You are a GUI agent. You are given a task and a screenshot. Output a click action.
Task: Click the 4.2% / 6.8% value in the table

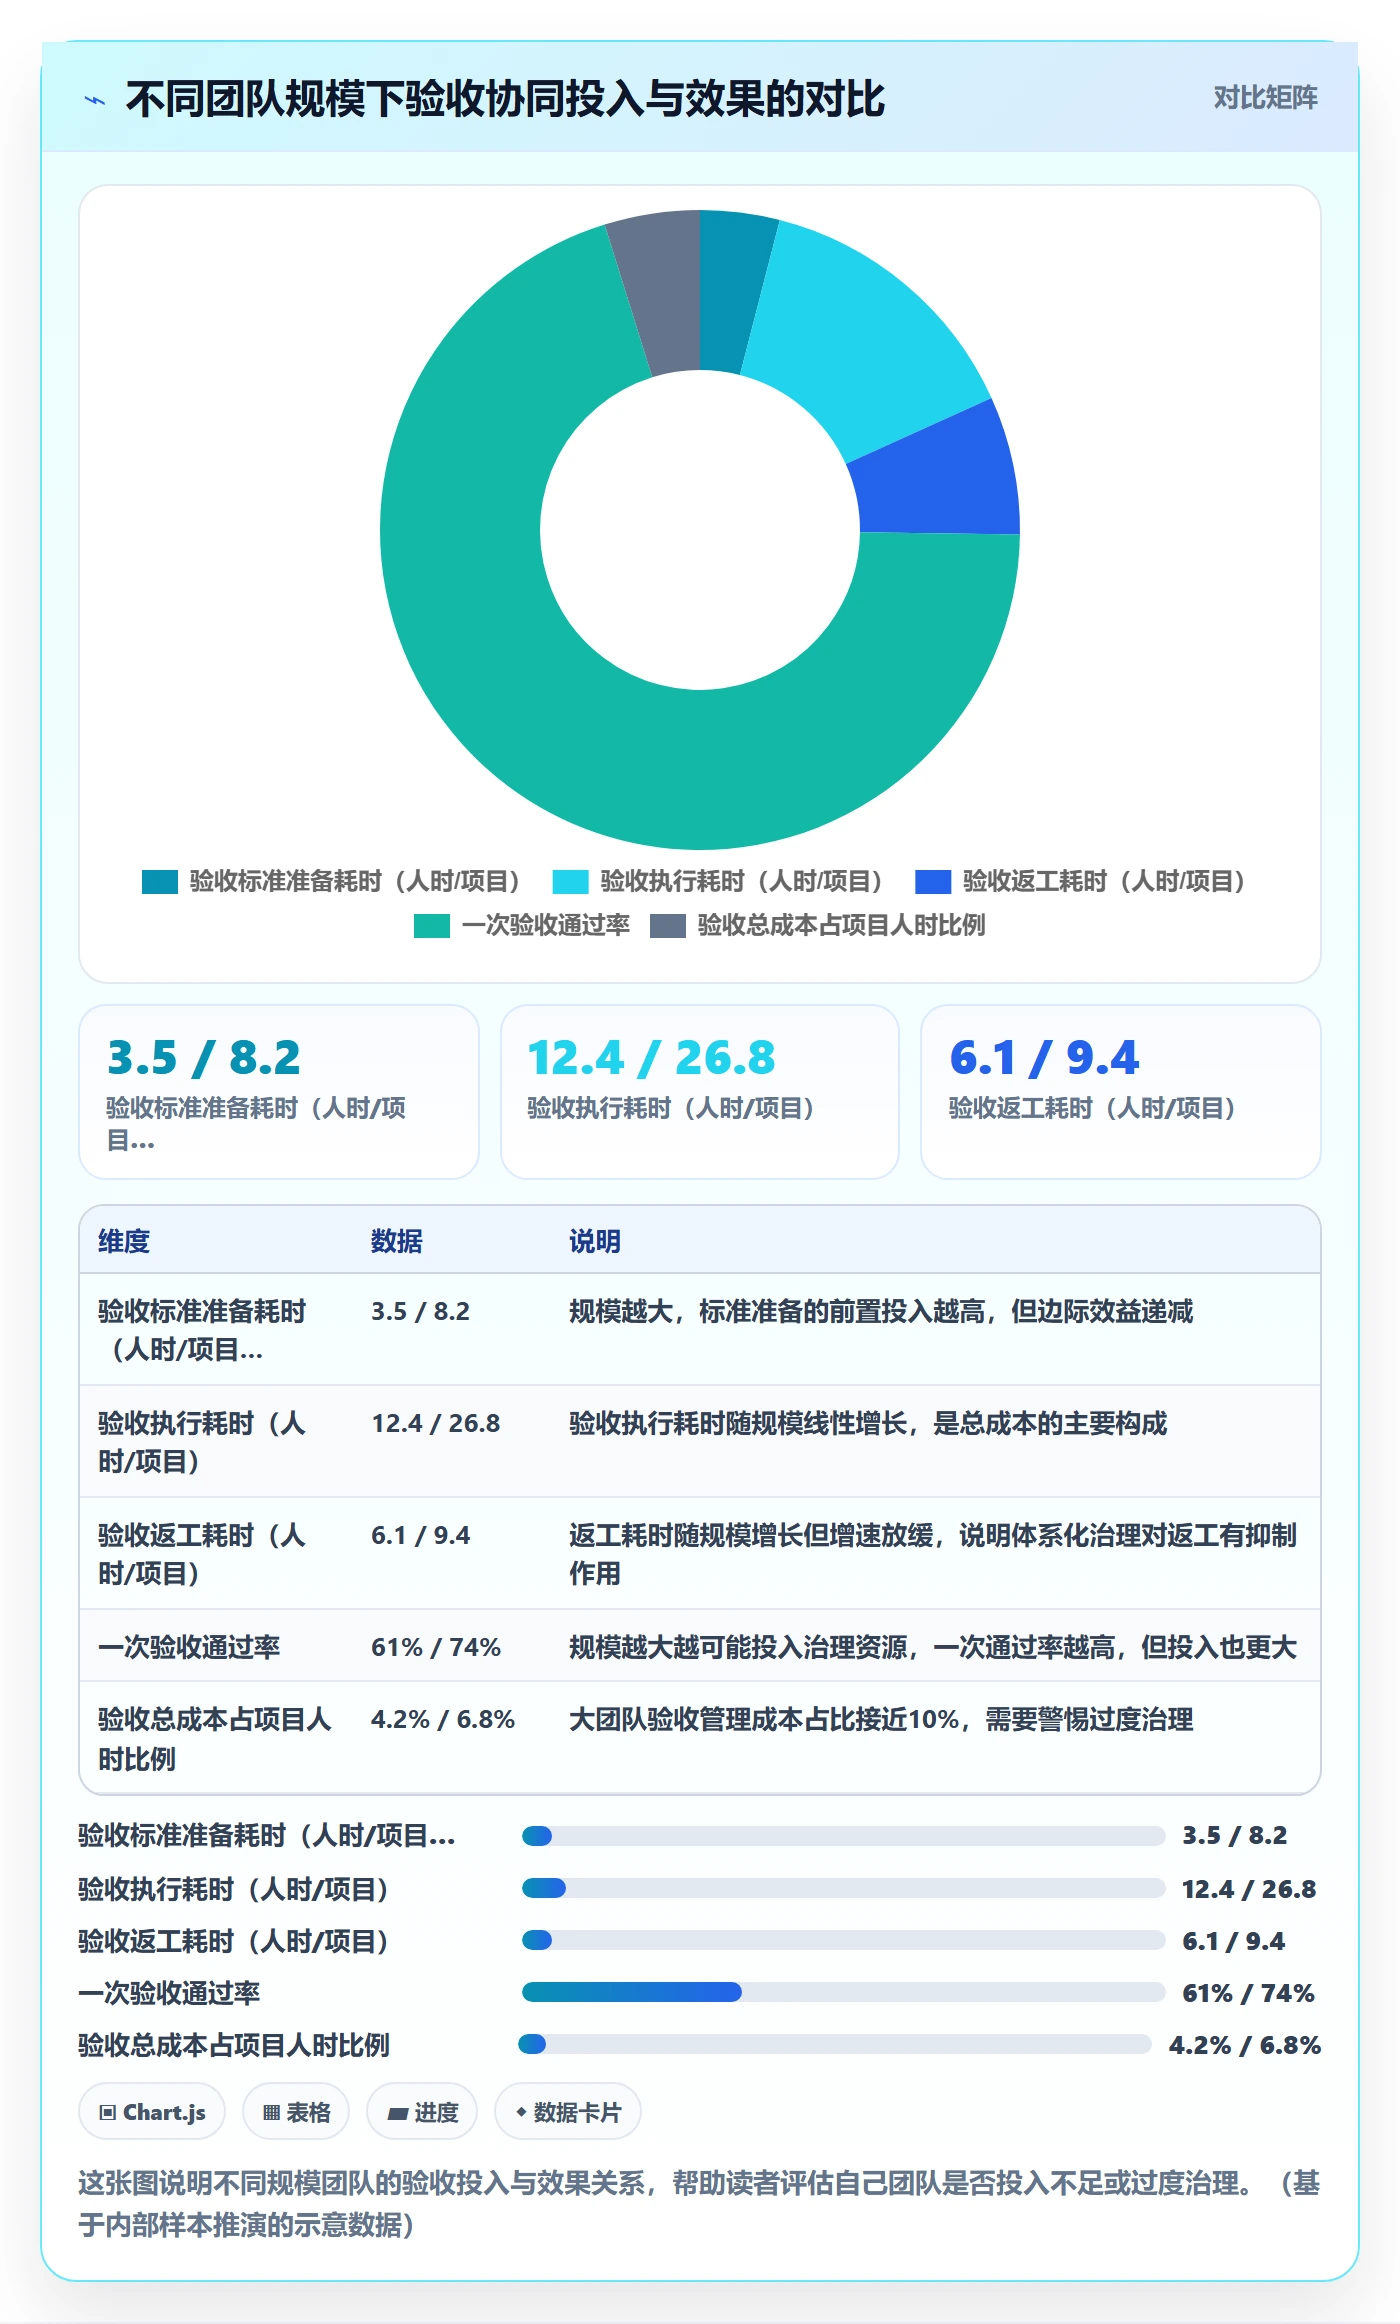[x=443, y=1719]
